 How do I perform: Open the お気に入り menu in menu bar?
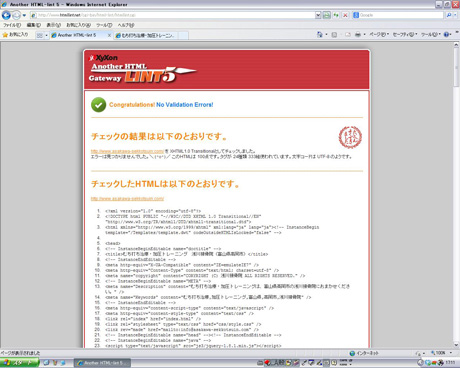pos(78,25)
